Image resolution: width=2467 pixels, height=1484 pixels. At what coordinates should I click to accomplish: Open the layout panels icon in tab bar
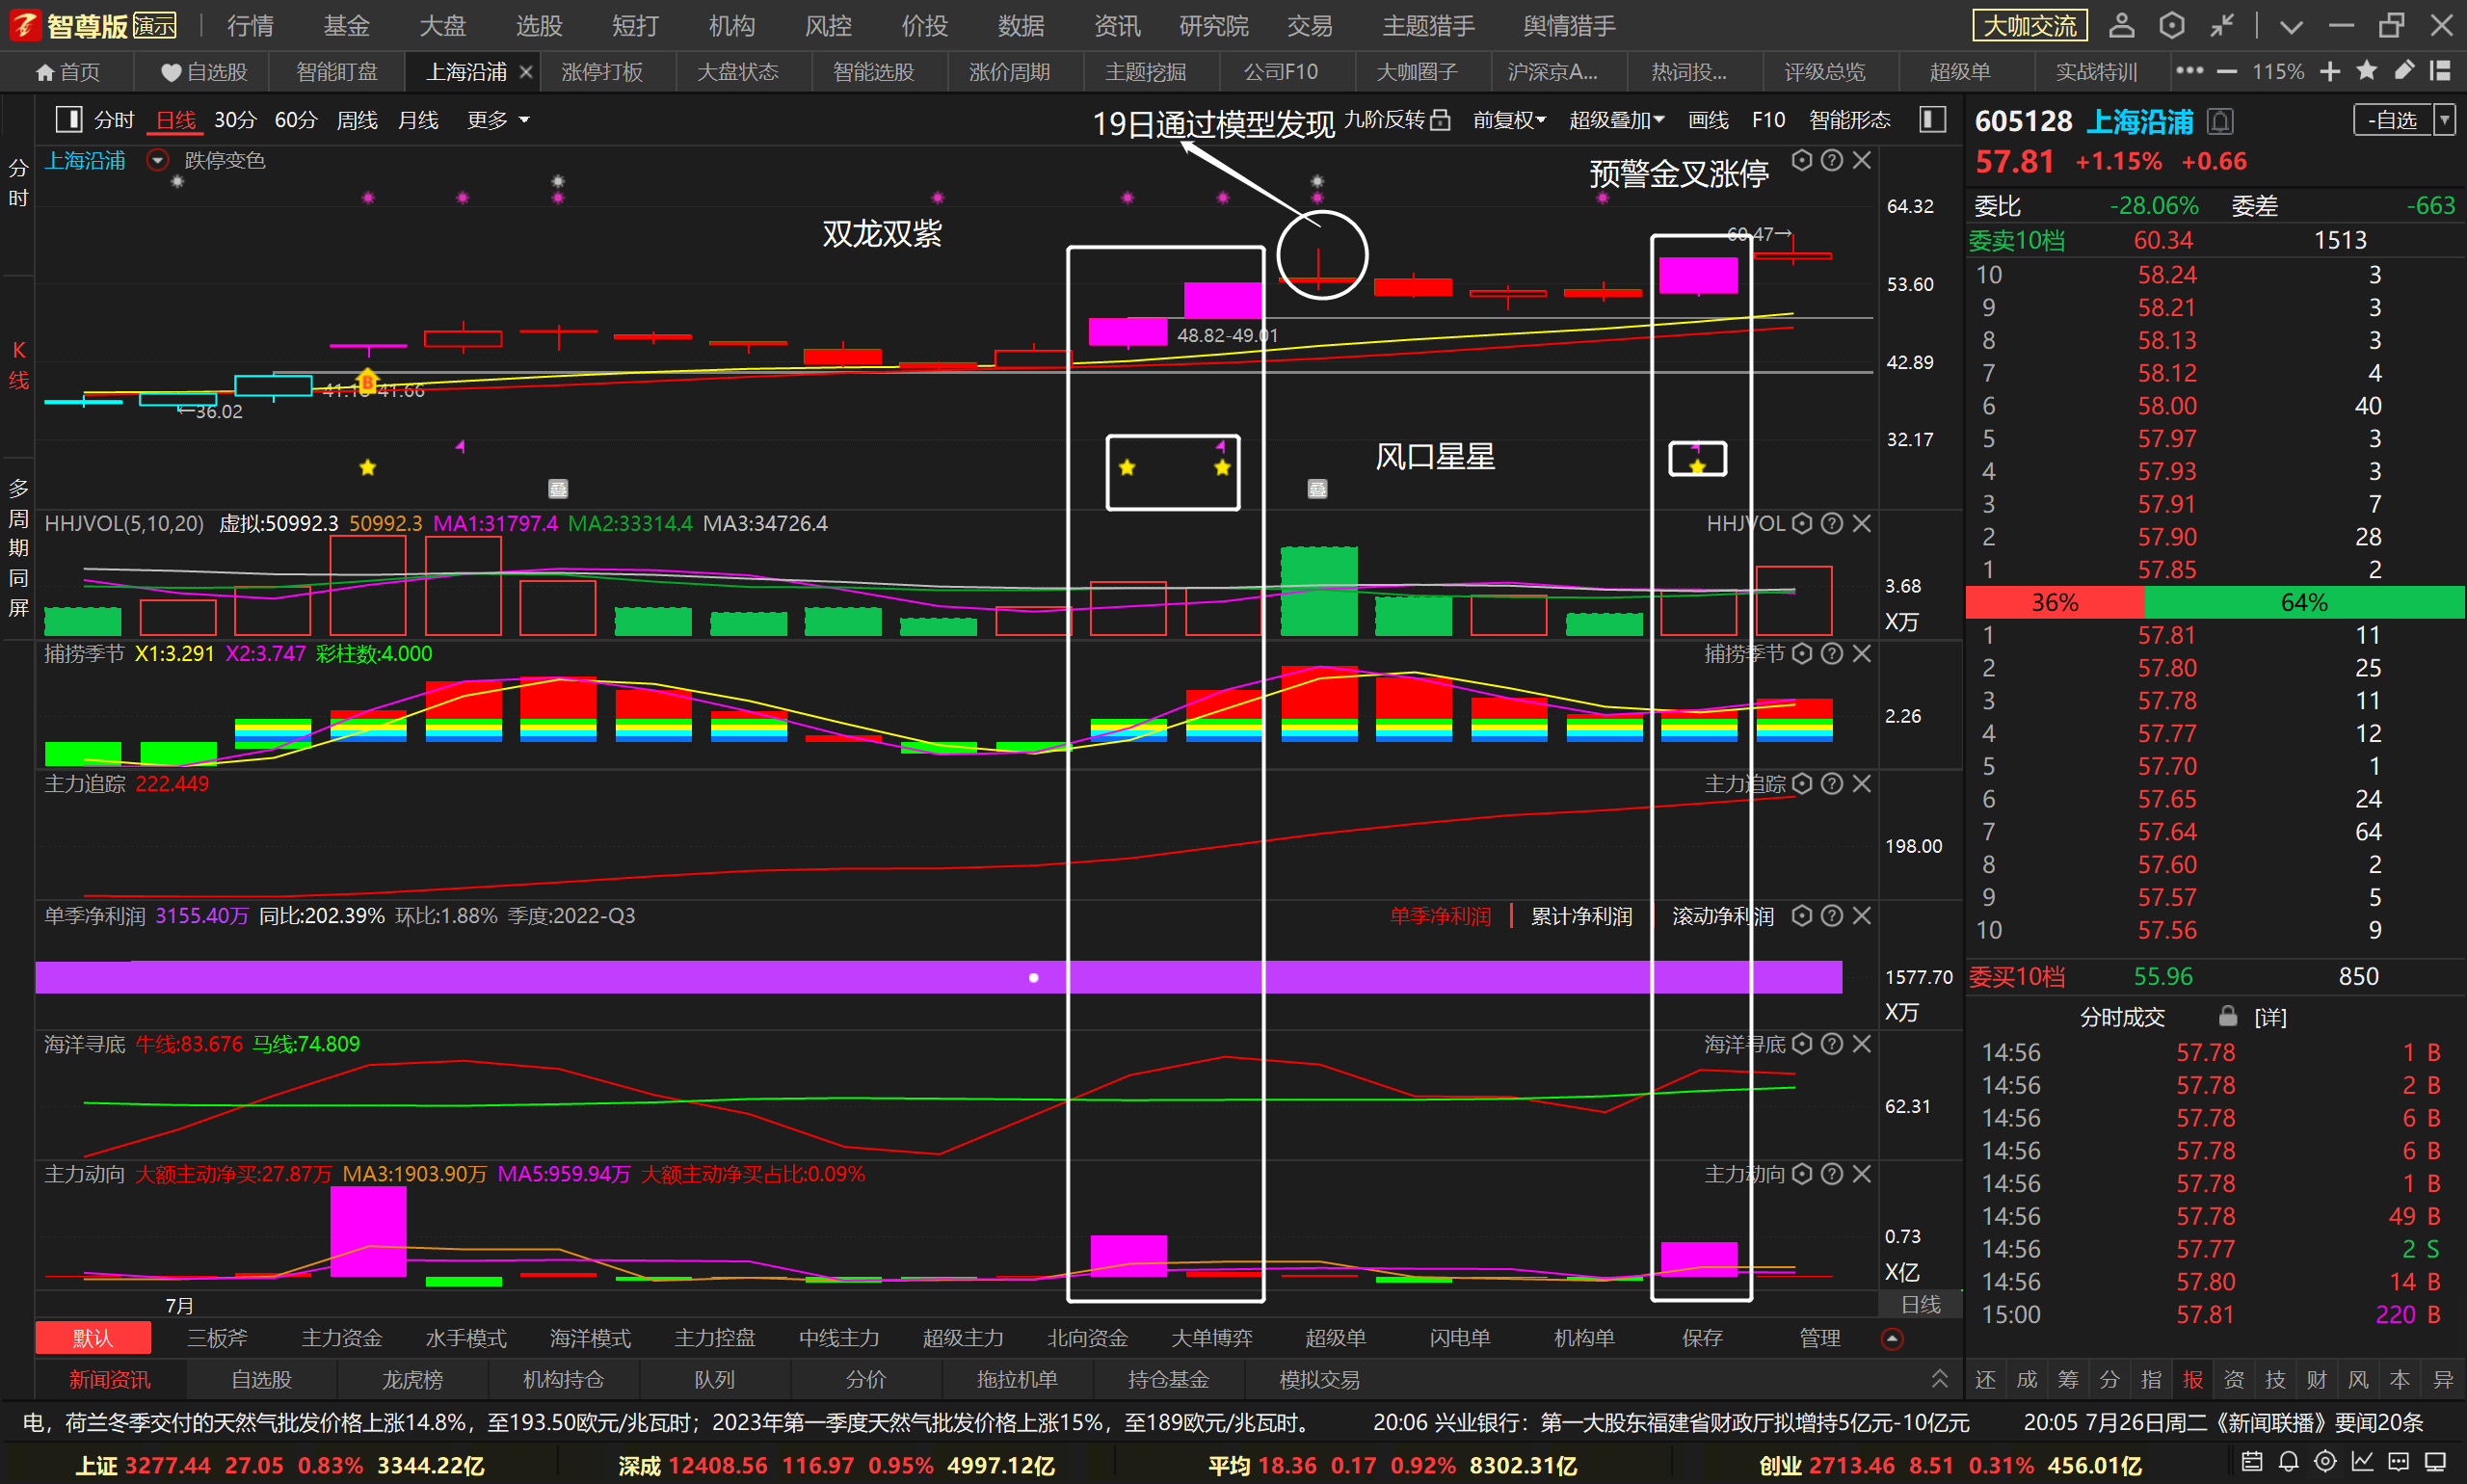tap(2440, 71)
